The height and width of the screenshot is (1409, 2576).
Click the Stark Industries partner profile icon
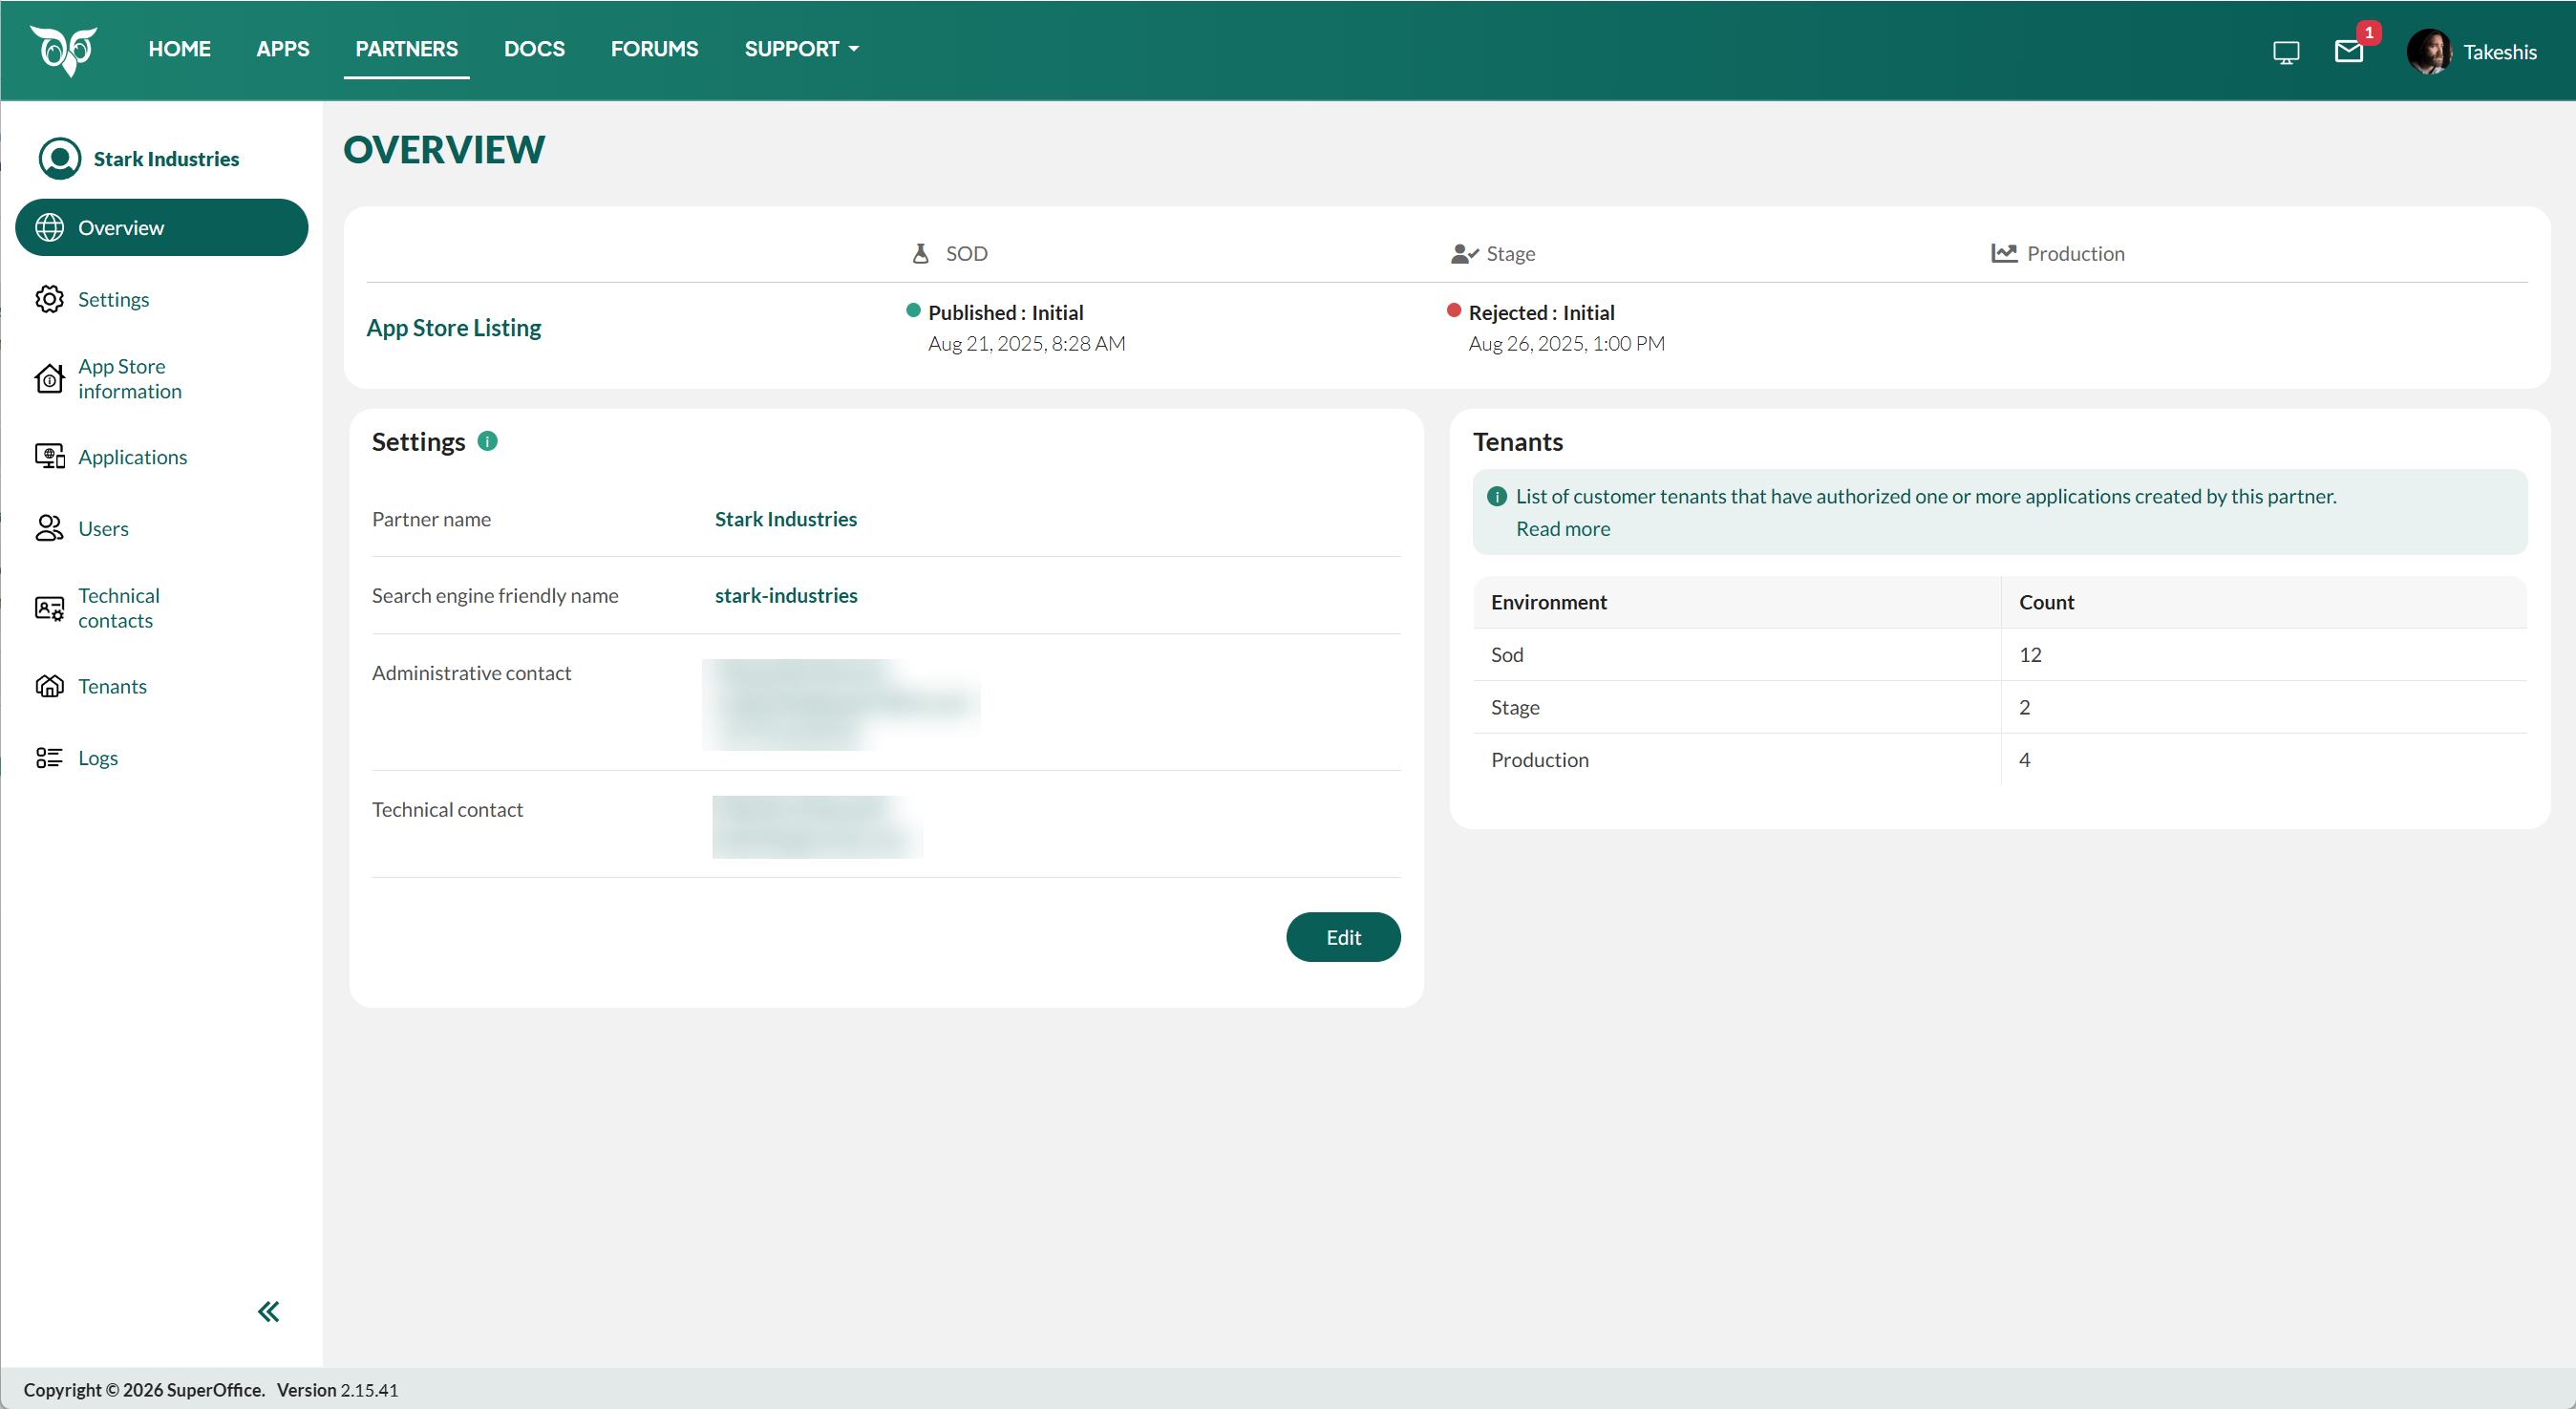click(59, 159)
